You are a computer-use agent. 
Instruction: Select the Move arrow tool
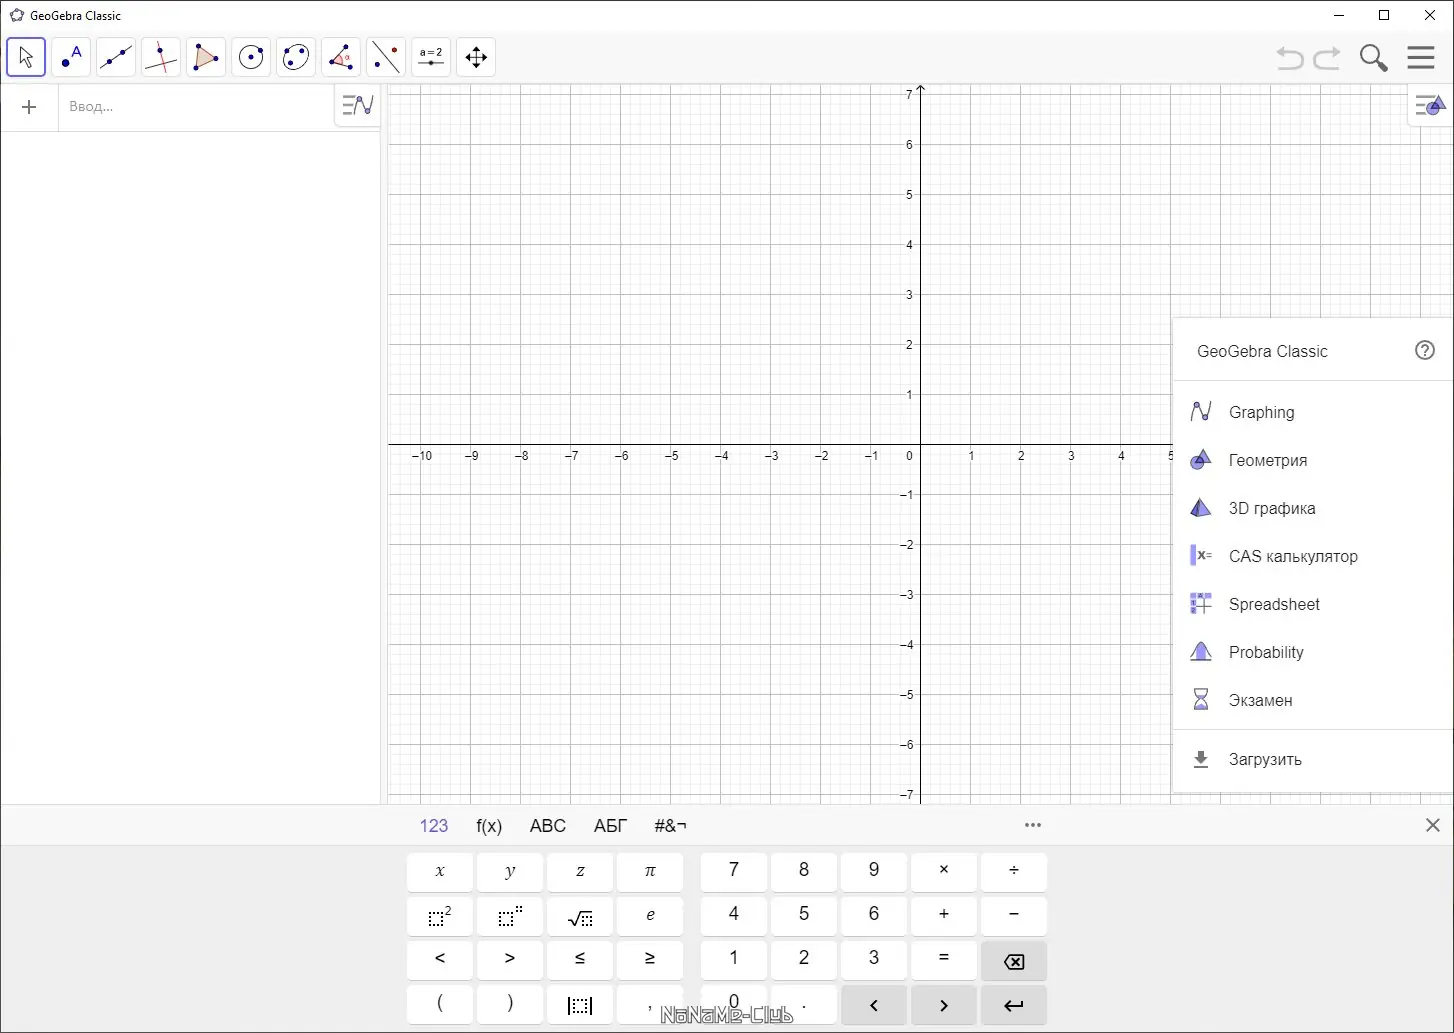point(26,57)
